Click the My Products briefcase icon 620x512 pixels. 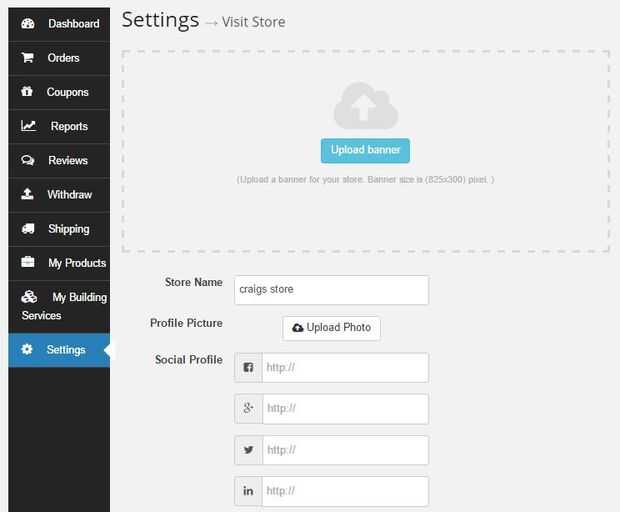pos(28,263)
